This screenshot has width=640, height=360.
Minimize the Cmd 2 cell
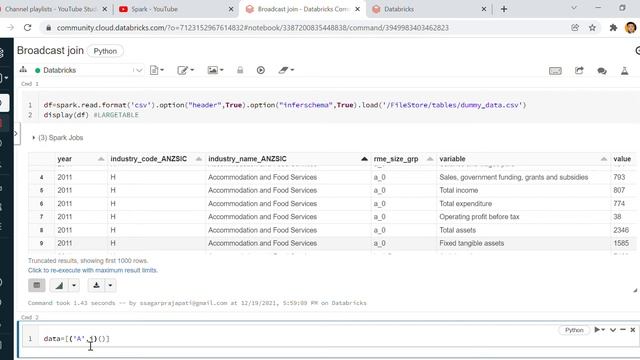pos(623,329)
